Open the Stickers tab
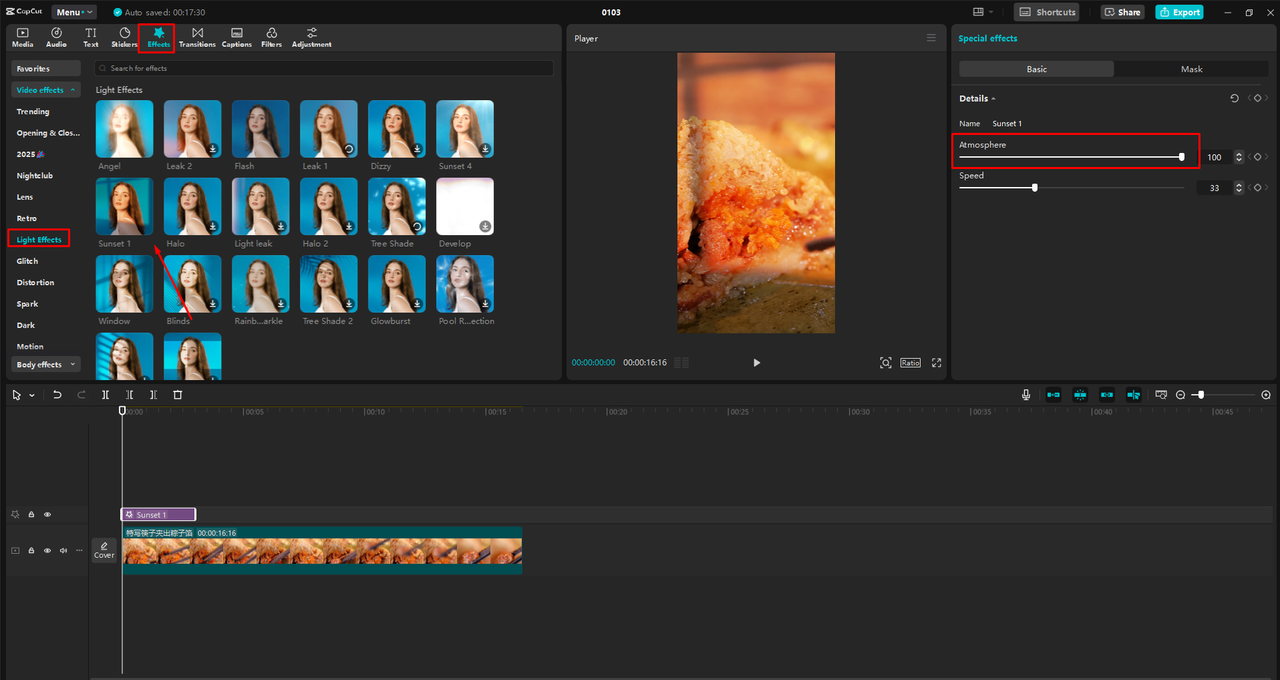1280x680 pixels. pos(124,38)
